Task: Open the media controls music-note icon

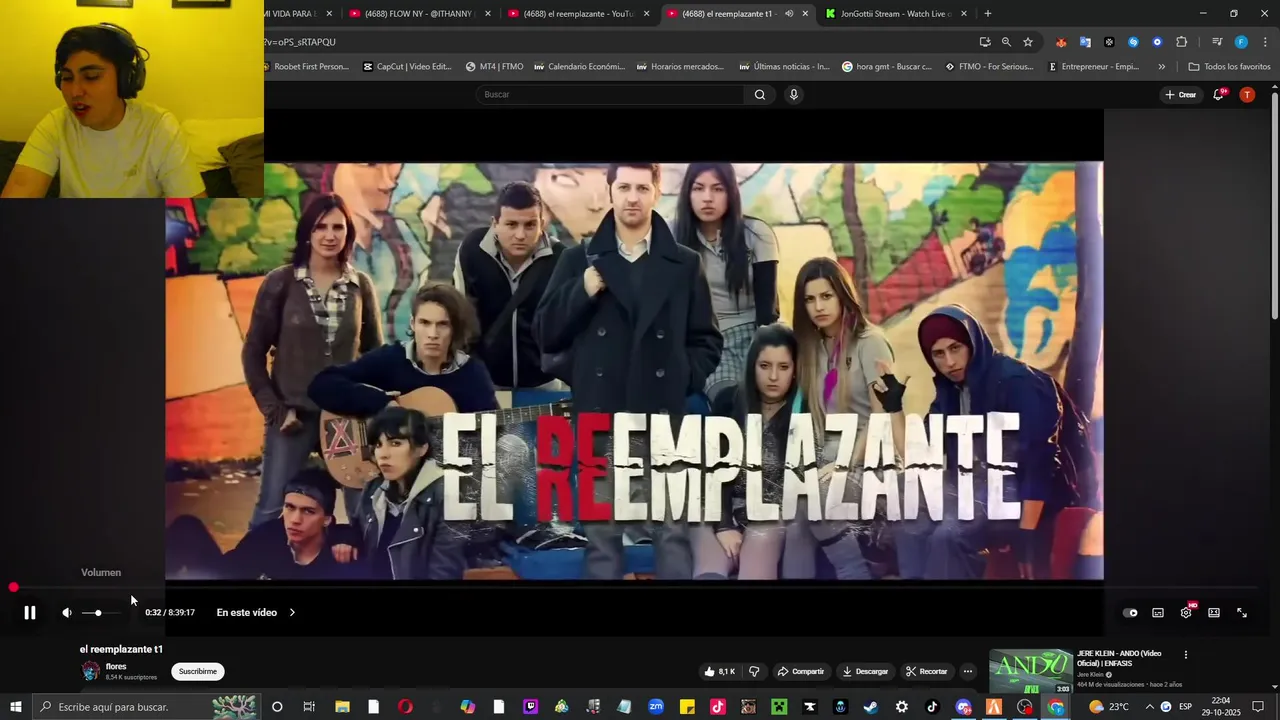Action: 1217,42
